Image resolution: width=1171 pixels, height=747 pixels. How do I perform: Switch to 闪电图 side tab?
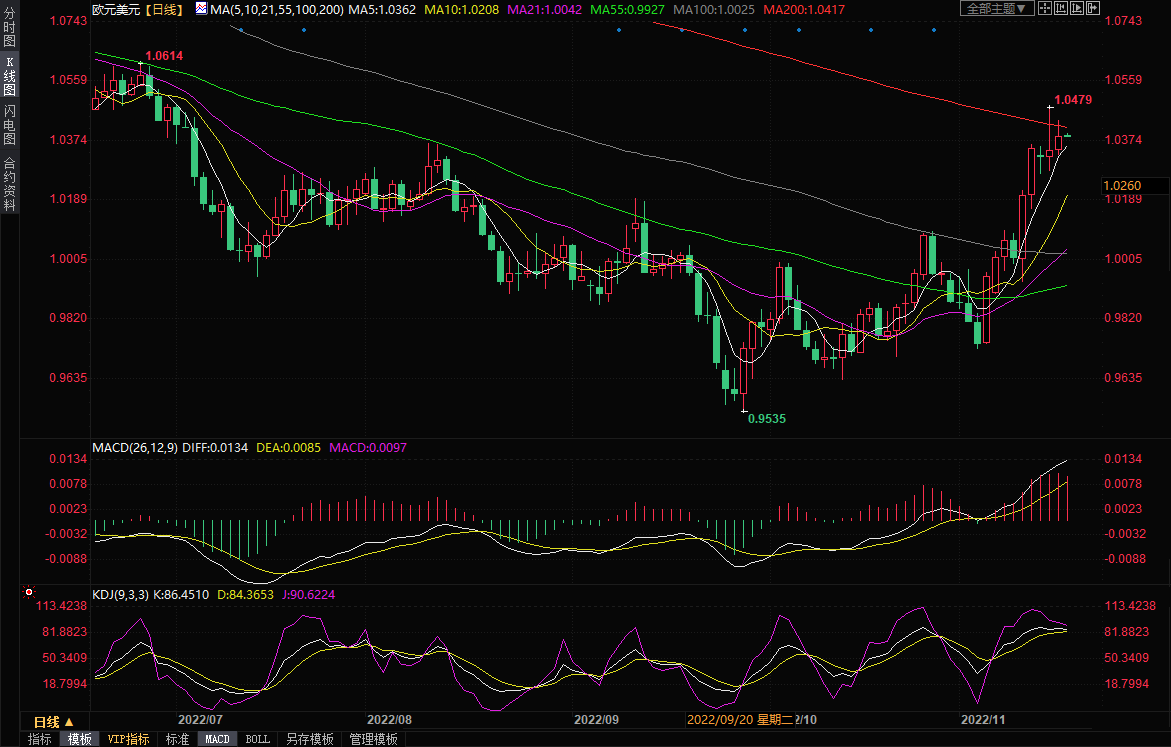click(x=9, y=123)
